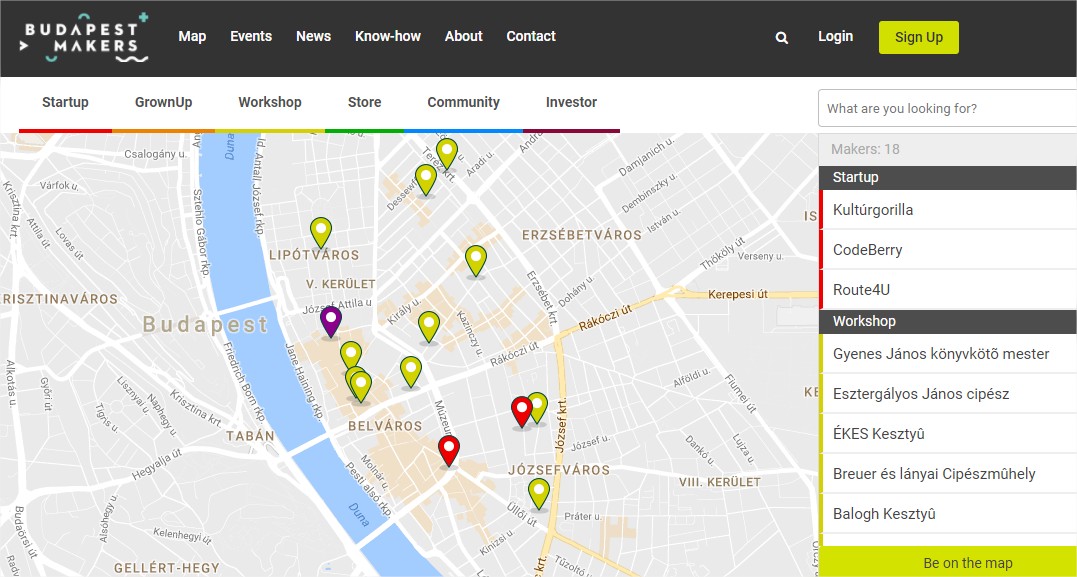1077x577 pixels.
Task: Select the yellow pin near Dessewffy street
Action: tap(426, 180)
